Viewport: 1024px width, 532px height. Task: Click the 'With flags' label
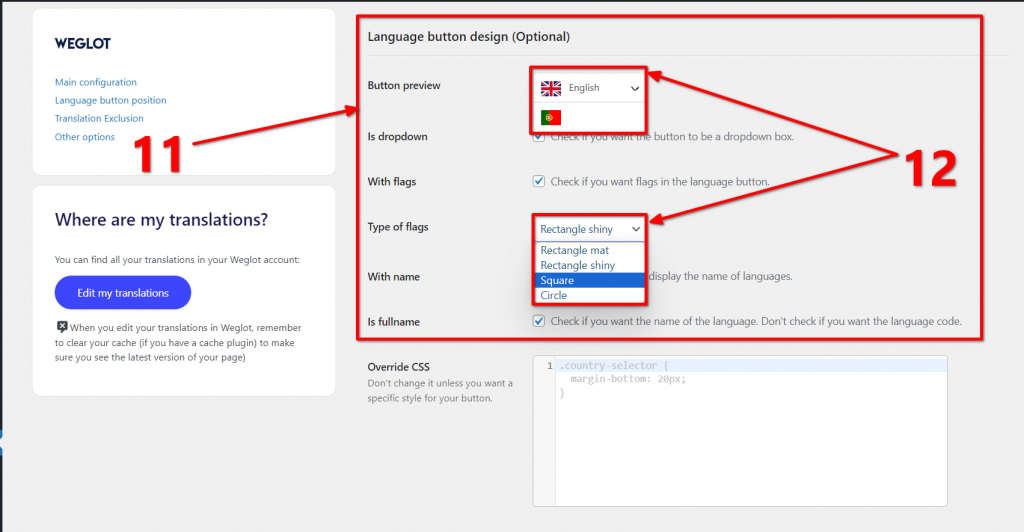tap(391, 182)
